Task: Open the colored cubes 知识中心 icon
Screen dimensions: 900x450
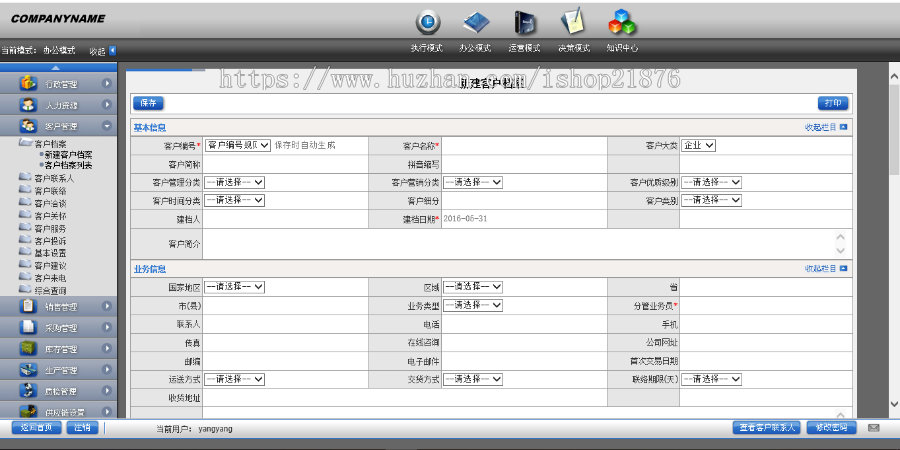Action: point(623,22)
